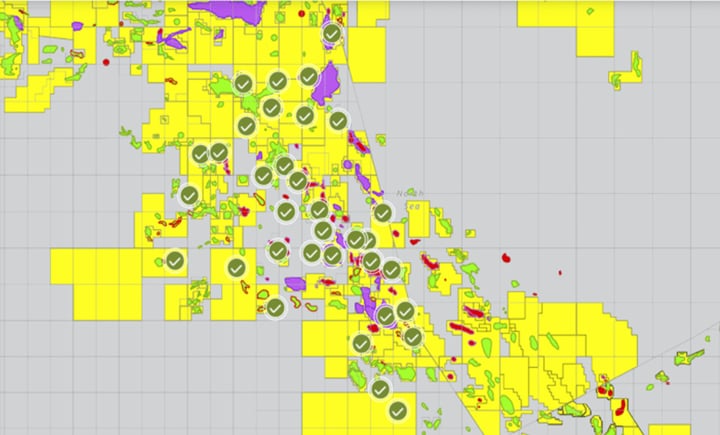720x435 pixels.
Task: Click the second-lowest checkmark marker above the bottom one
Action: (x=380, y=389)
